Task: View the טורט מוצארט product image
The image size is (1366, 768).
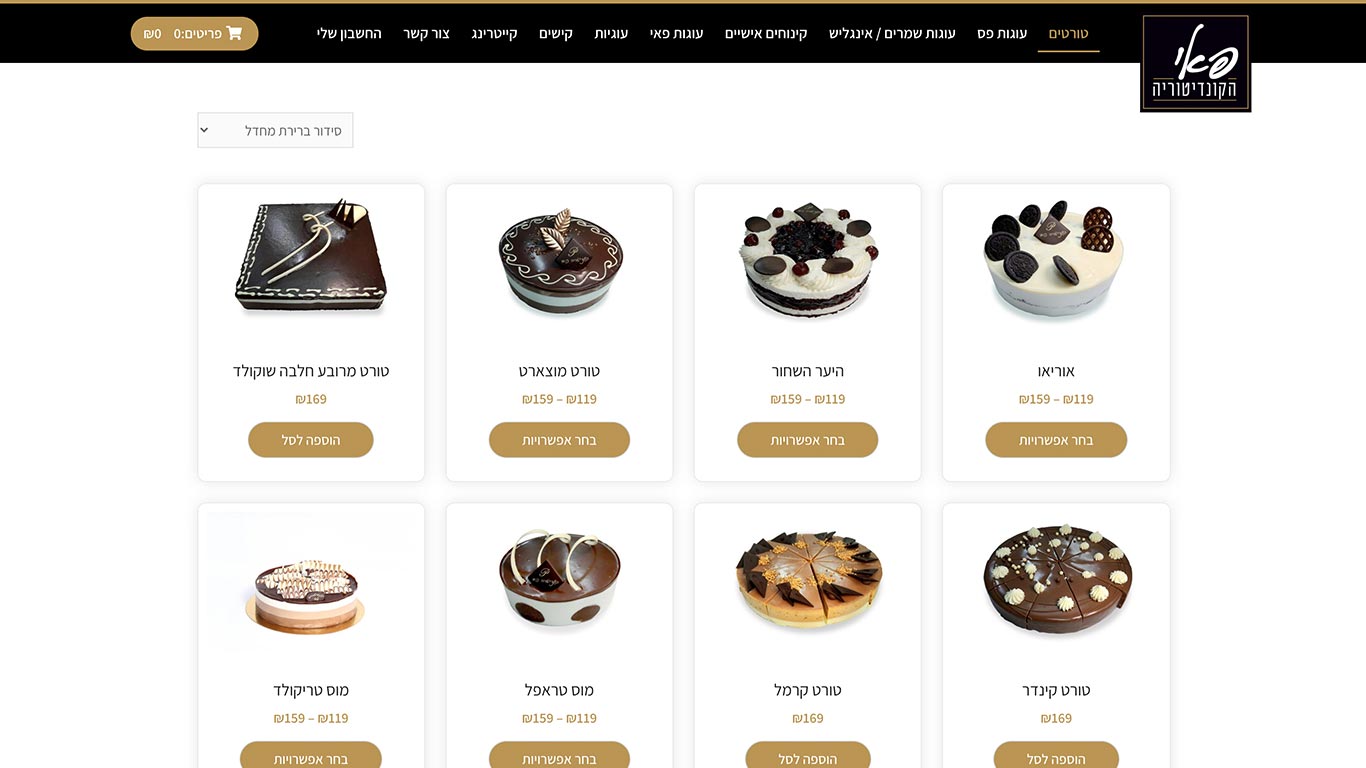Action: click(x=560, y=261)
